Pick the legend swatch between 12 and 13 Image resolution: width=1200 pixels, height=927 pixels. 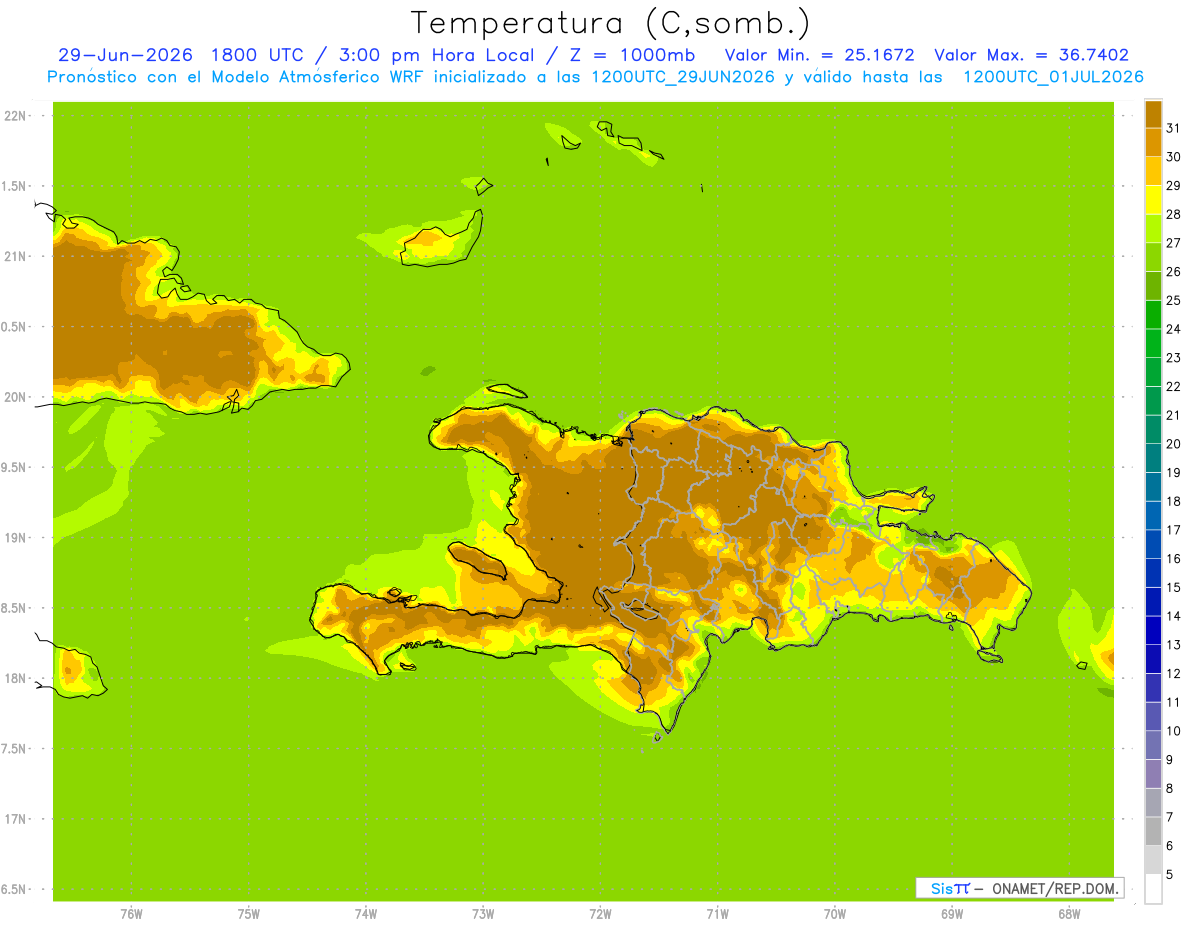[x=1153, y=659]
